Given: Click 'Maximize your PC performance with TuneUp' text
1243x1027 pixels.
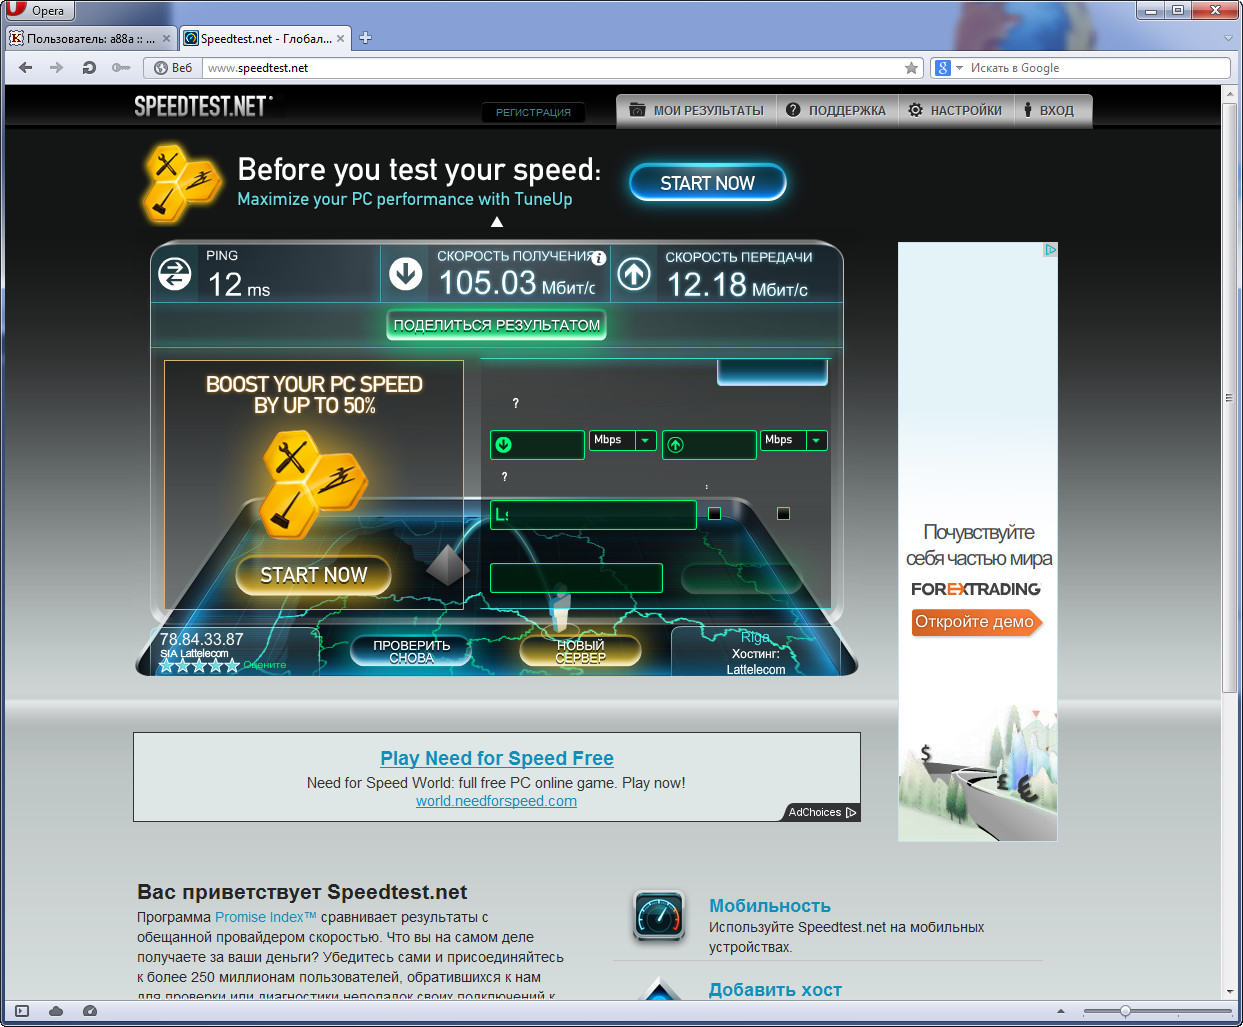Looking at the screenshot, I should (x=405, y=199).
